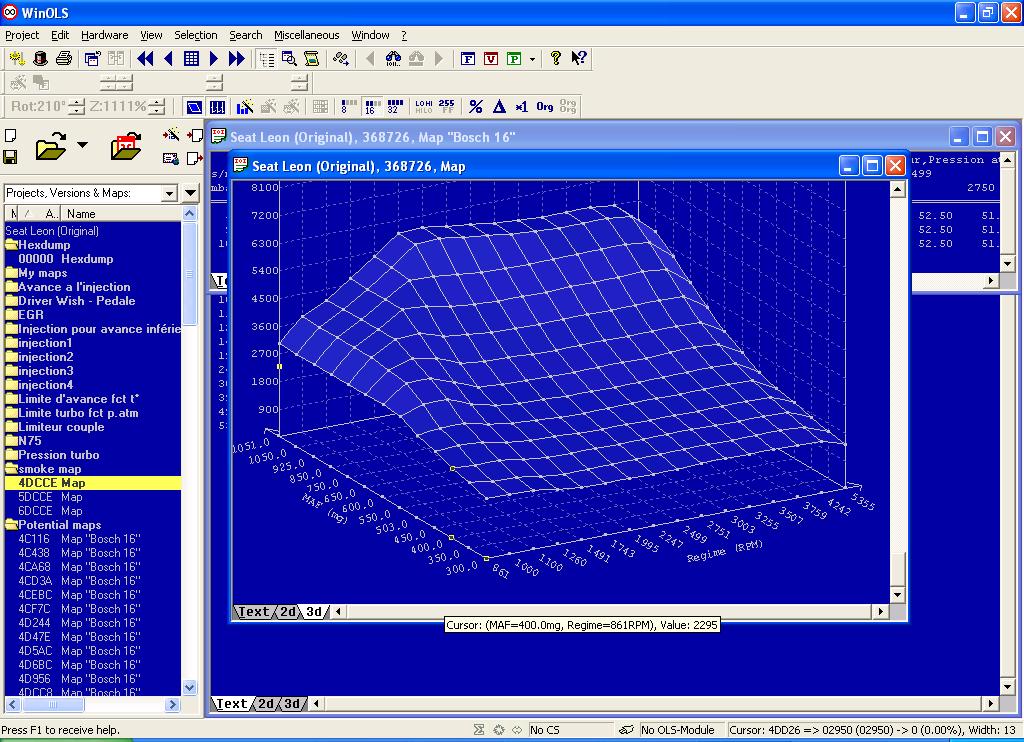The image size is (1024, 742).
Task: Collapse the Potential maps folder
Action: 11,524
